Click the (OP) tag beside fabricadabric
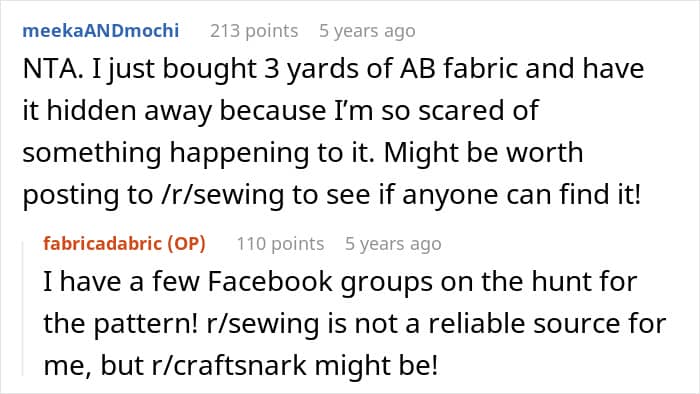 [x=186, y=244]
